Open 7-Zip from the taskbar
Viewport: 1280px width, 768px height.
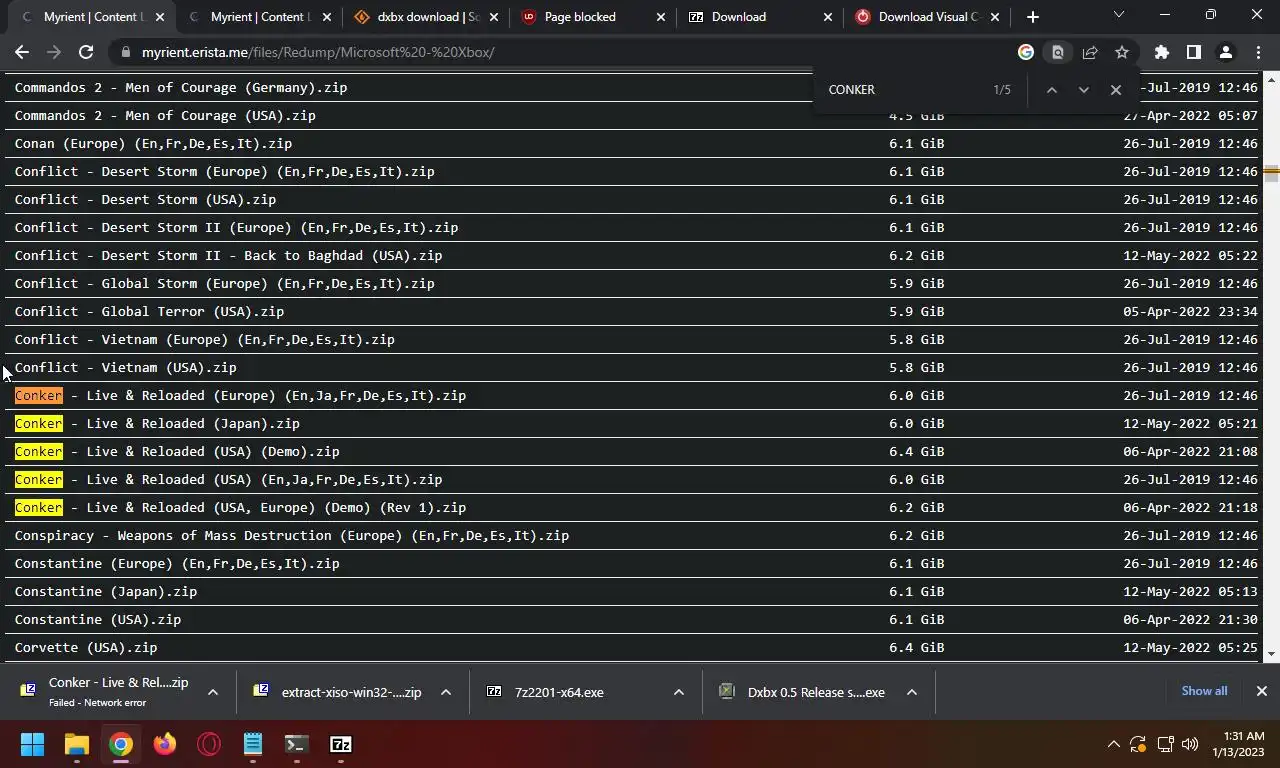pos(341,744)
